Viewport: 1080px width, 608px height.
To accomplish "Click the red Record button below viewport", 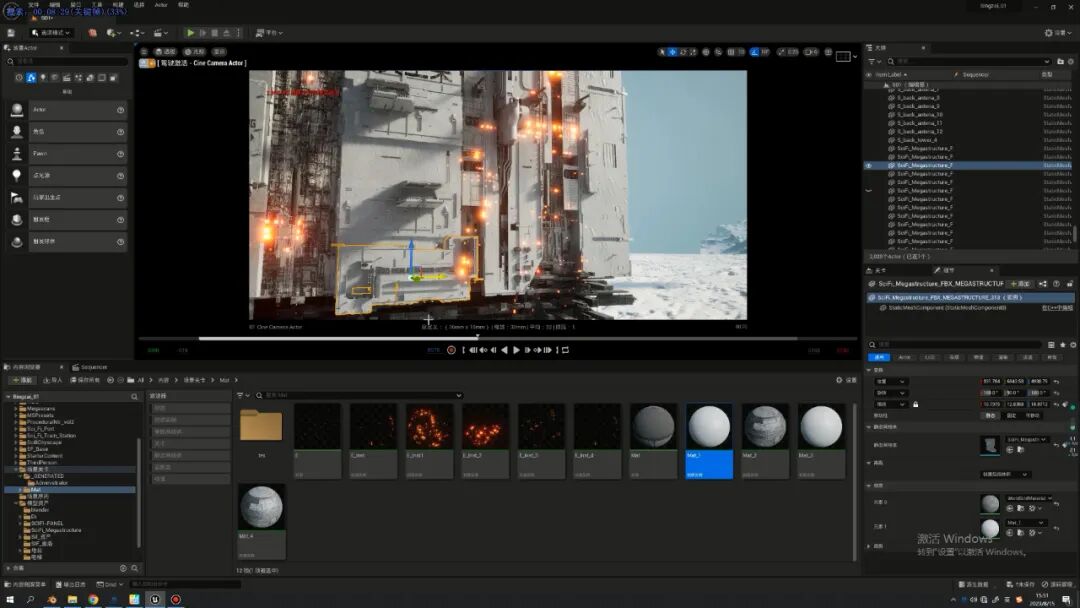I will [x=451, y=350].
